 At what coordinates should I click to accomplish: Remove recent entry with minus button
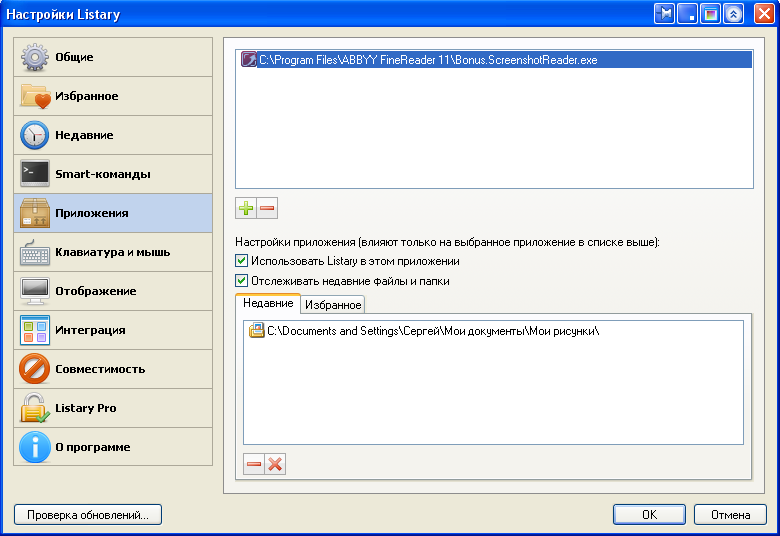tap(254, 464)
